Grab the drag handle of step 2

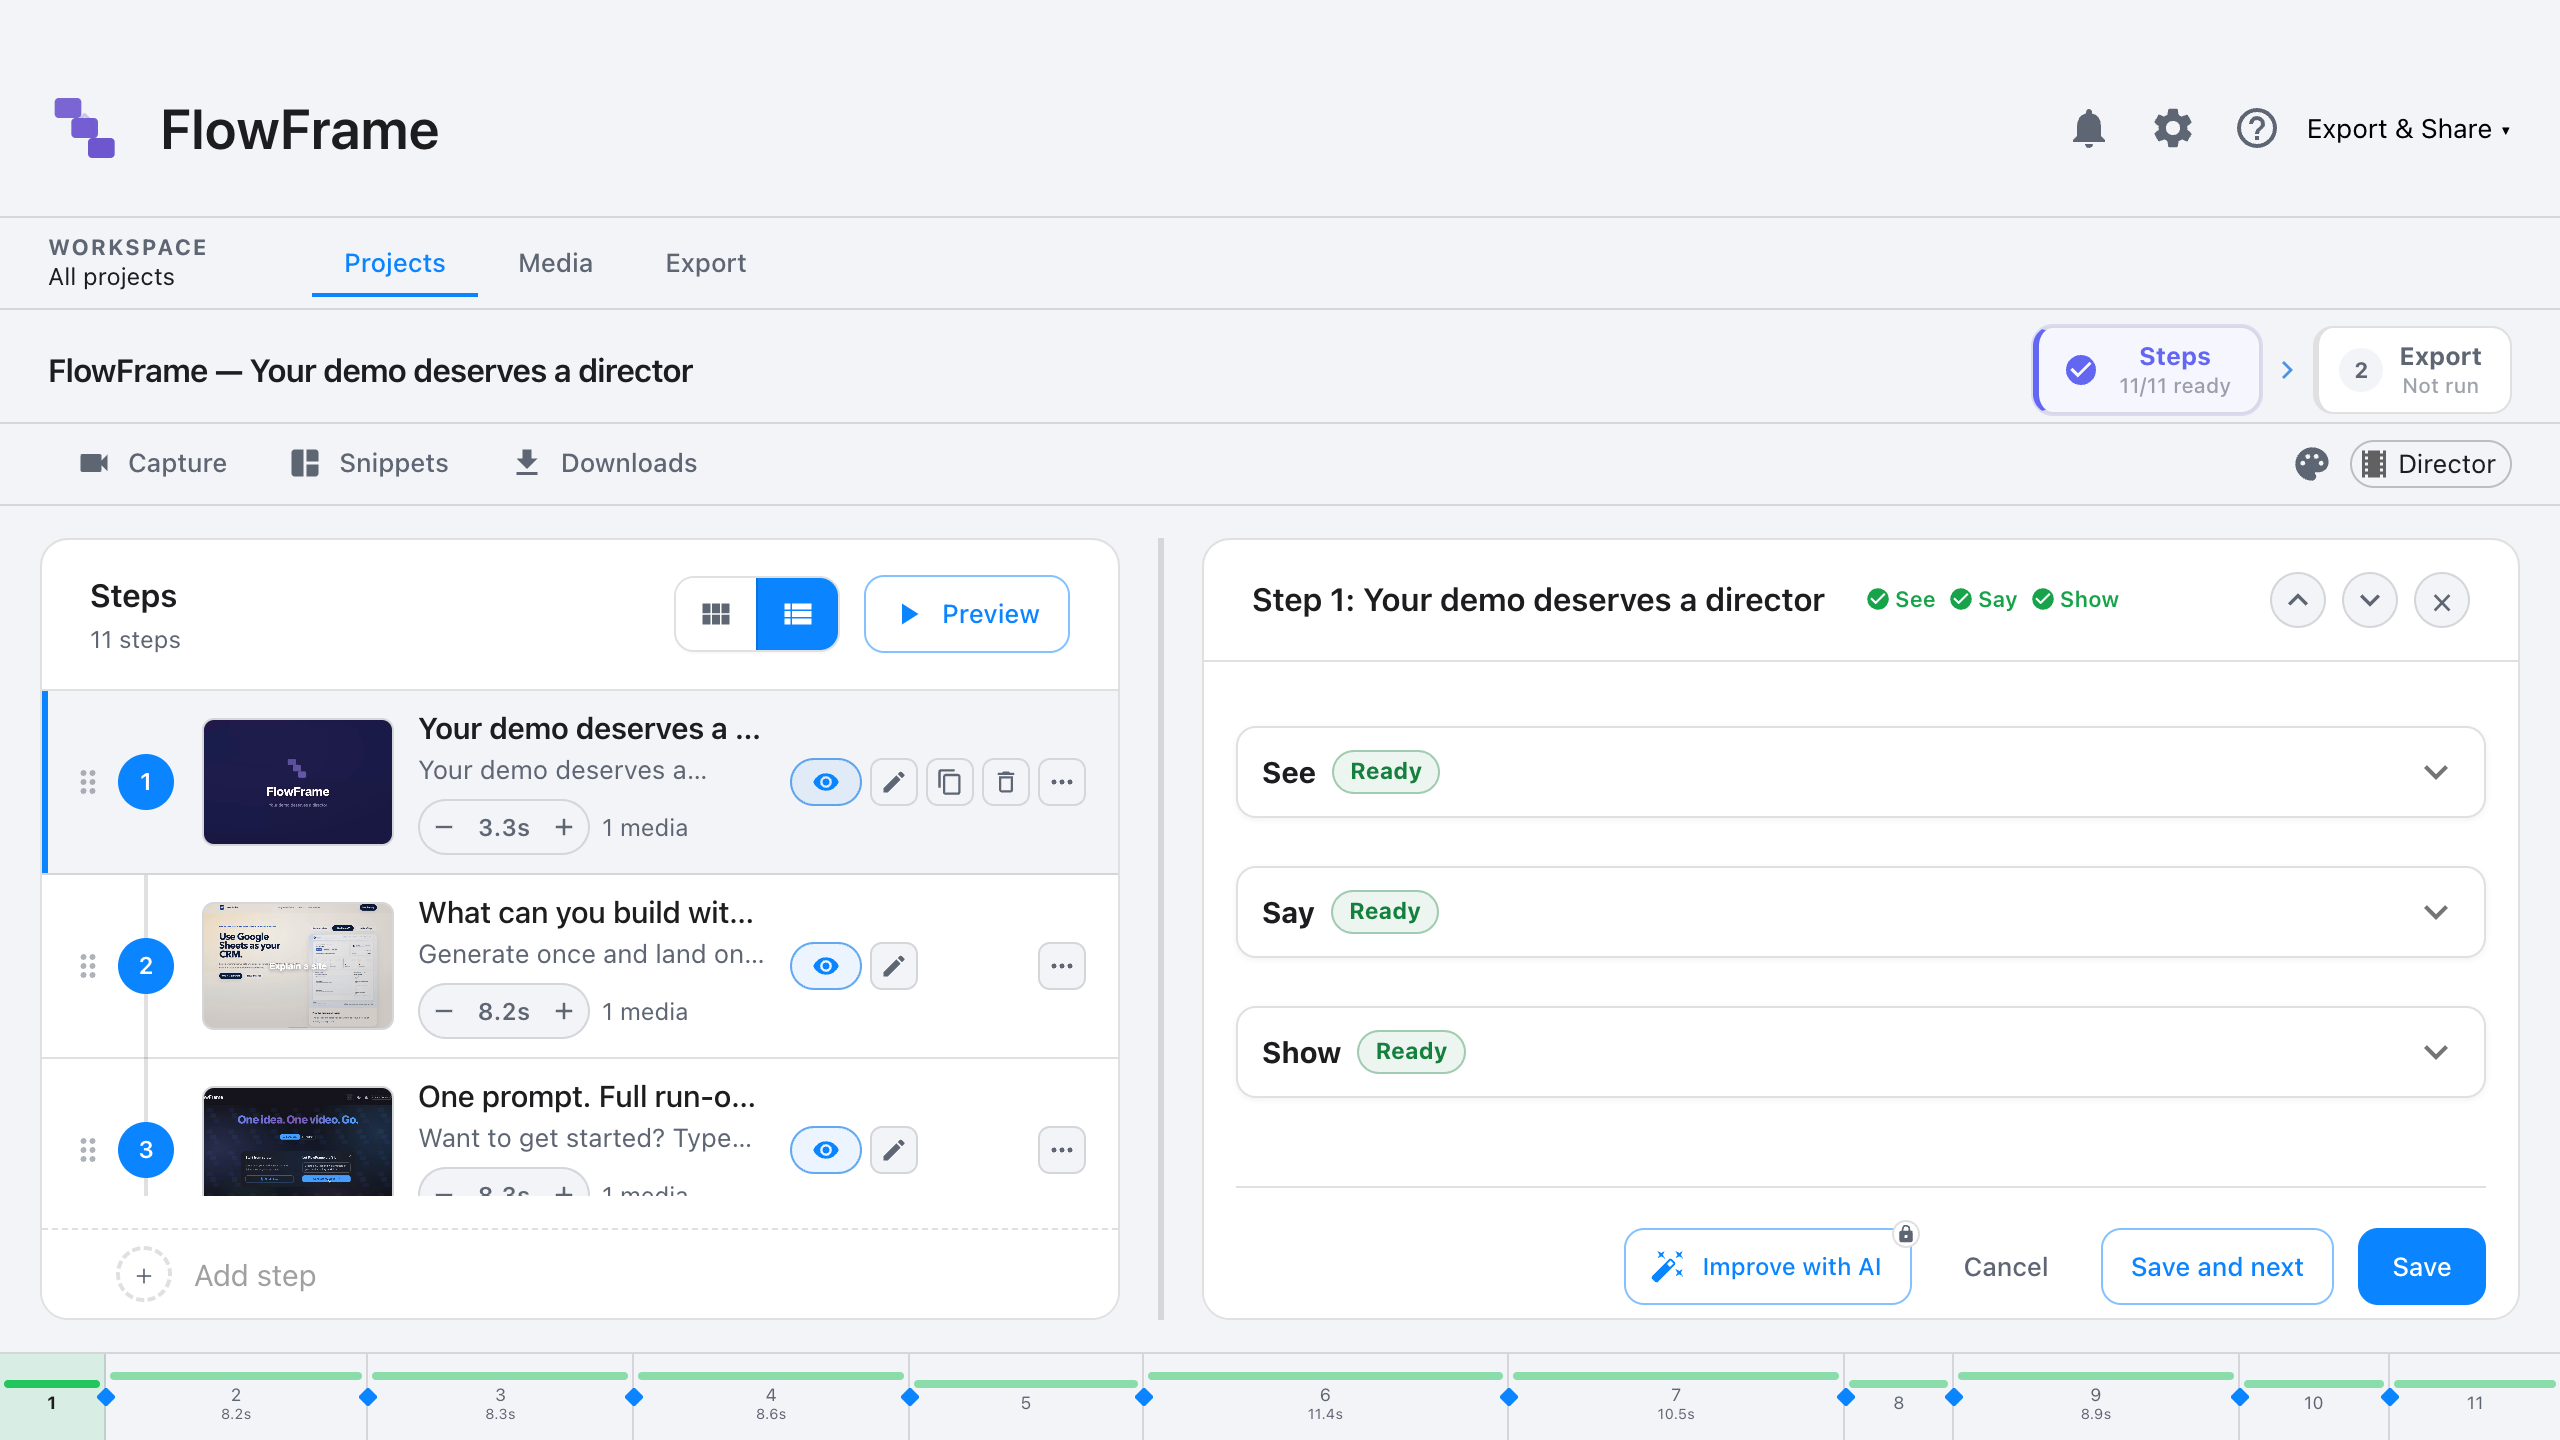coord(88,966)
